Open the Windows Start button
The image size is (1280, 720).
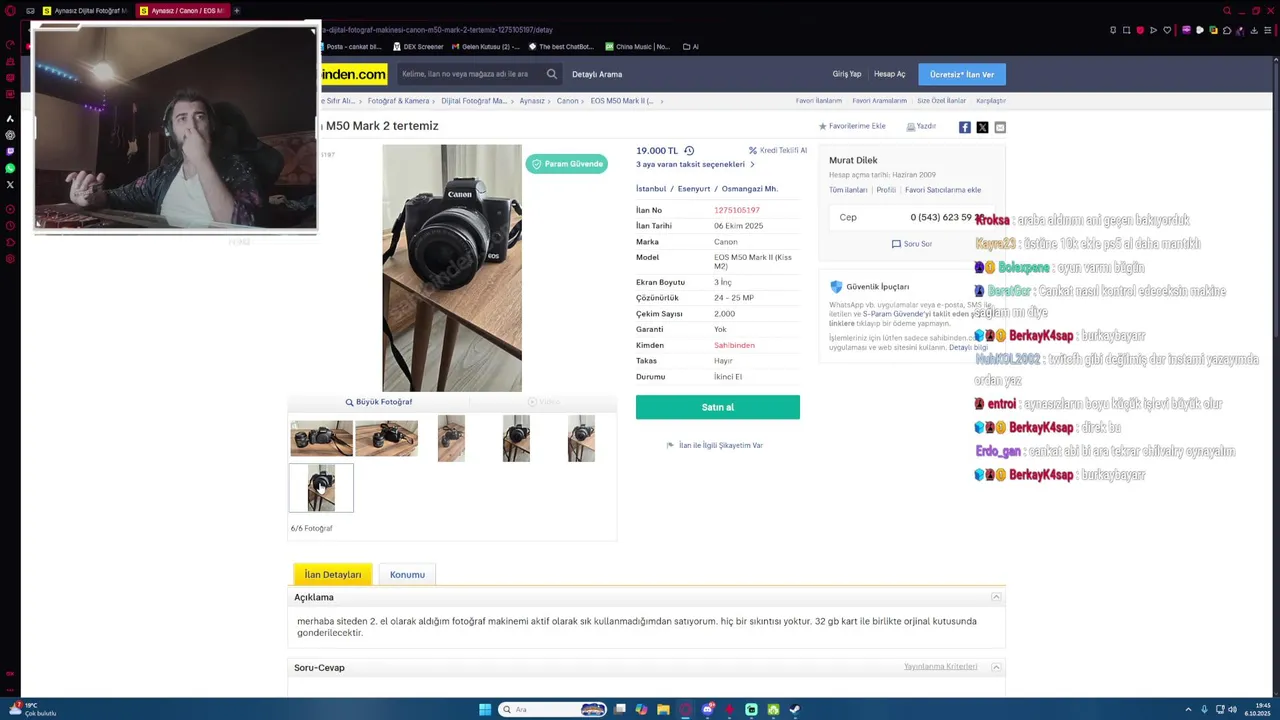tap(485, 709)
